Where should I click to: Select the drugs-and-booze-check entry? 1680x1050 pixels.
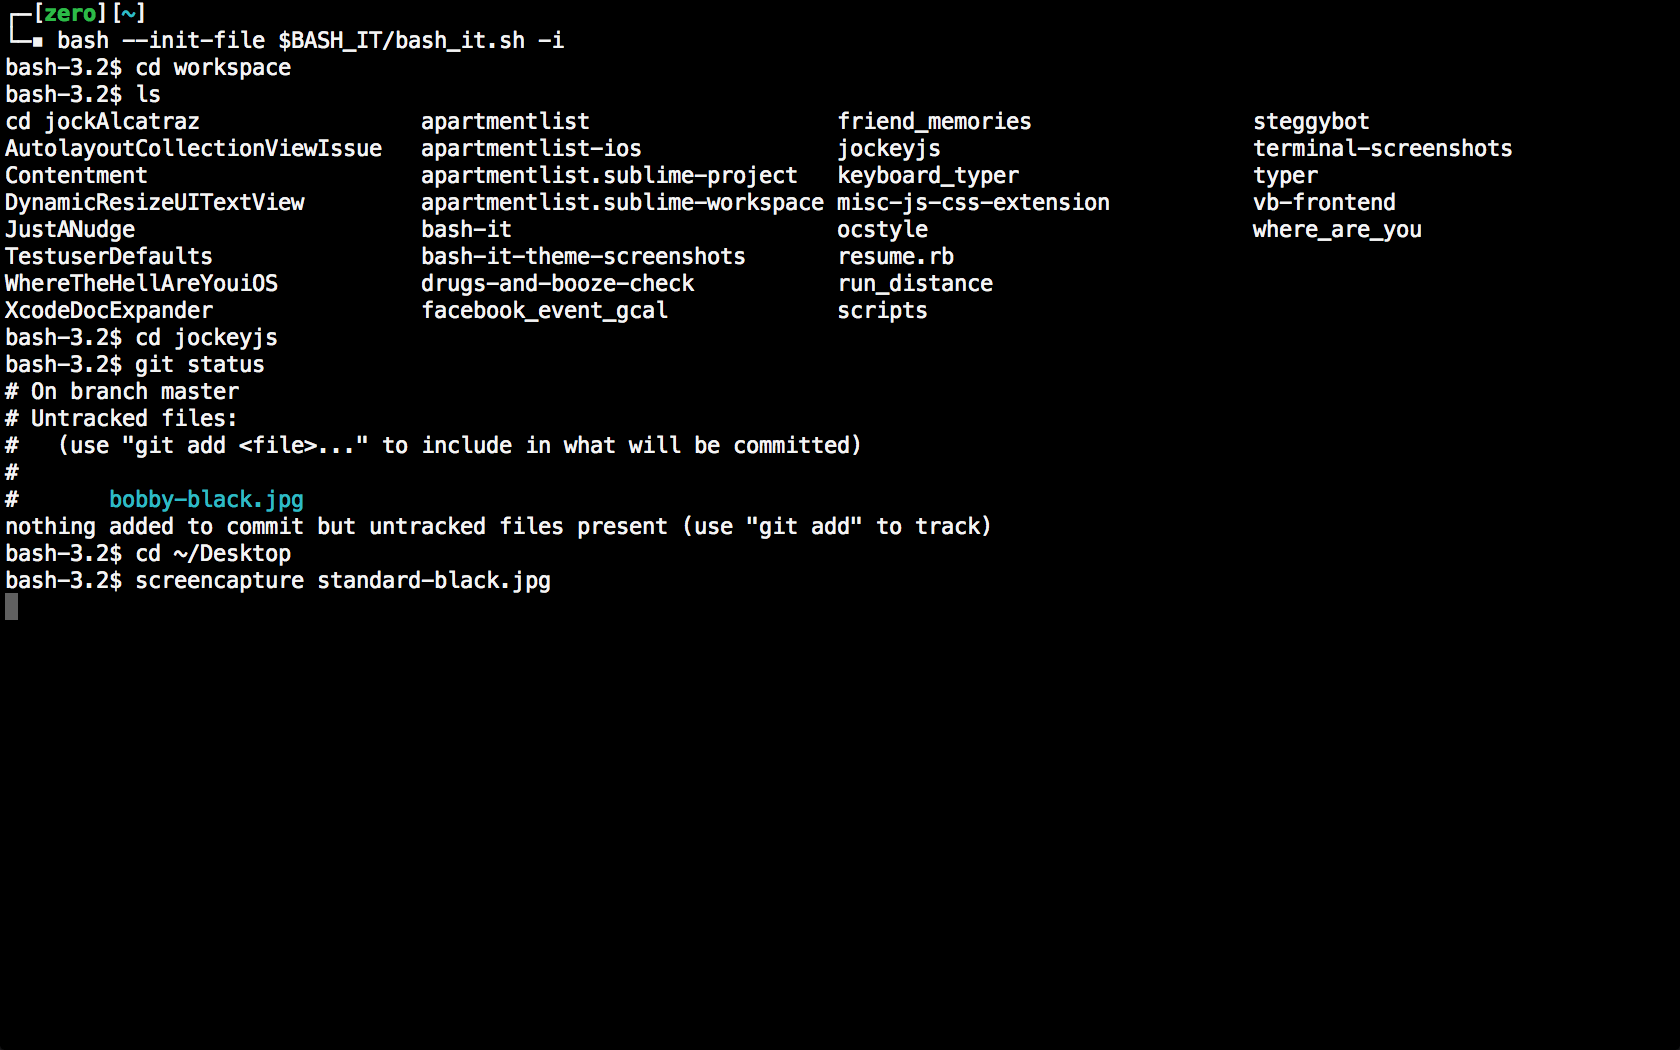pos(557,283)
